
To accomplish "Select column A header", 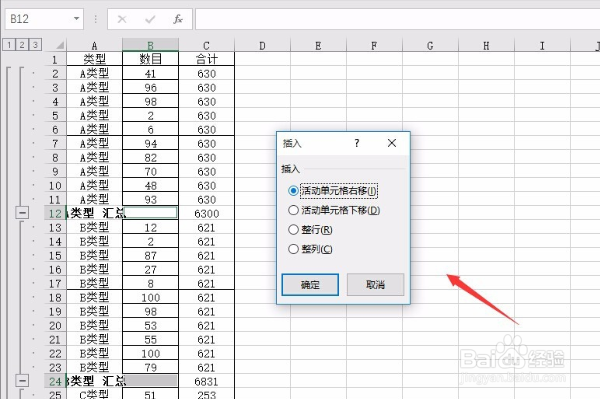I will [95, 46].
